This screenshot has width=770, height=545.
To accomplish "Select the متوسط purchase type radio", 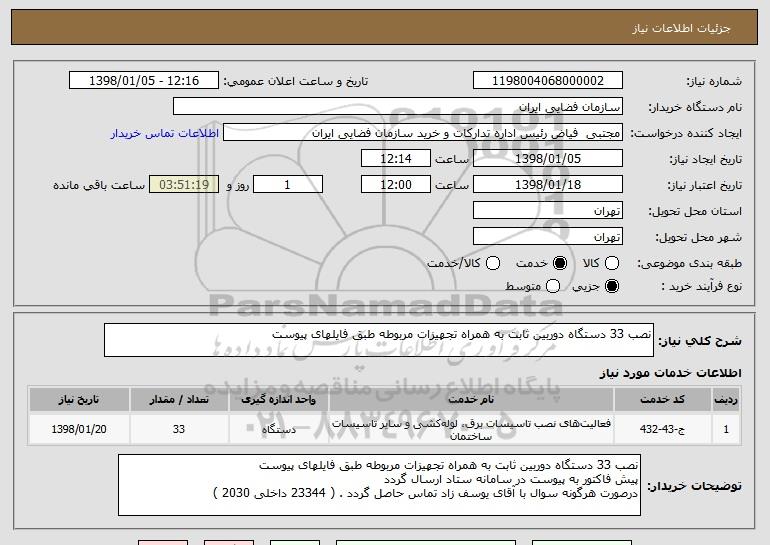I will click(x=553, y=286).
